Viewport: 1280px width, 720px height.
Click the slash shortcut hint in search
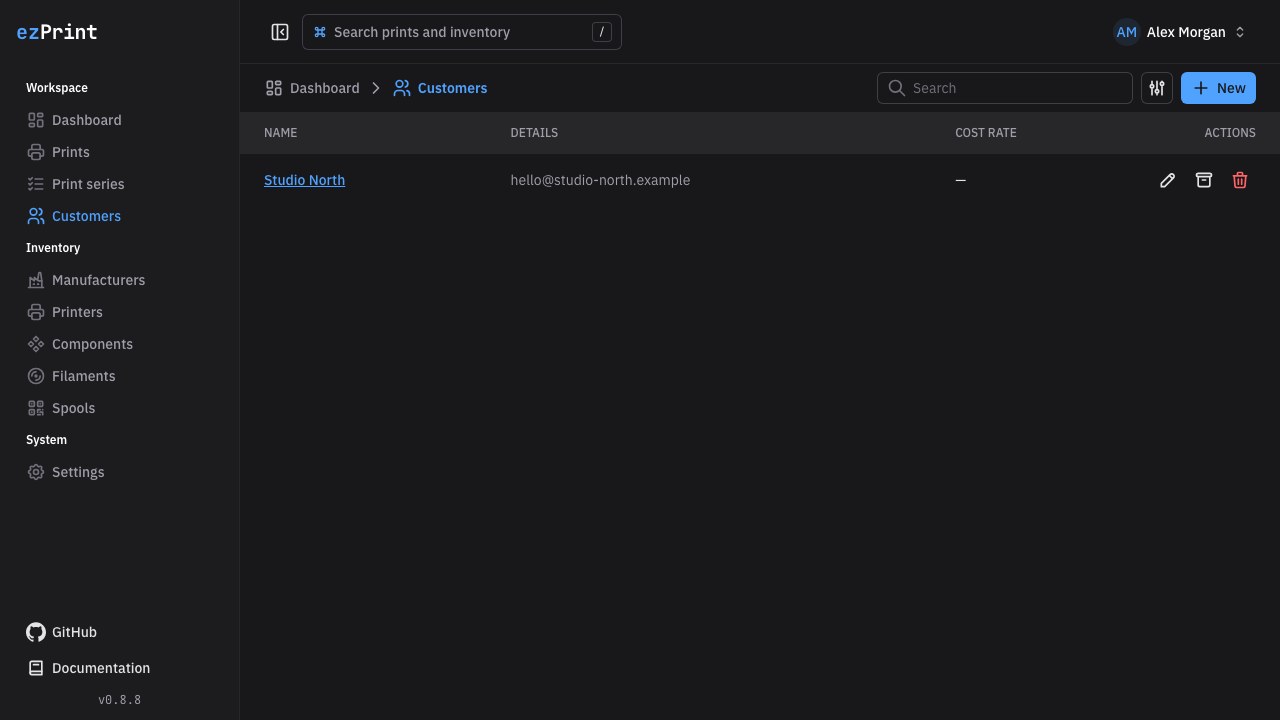(601, 32)
